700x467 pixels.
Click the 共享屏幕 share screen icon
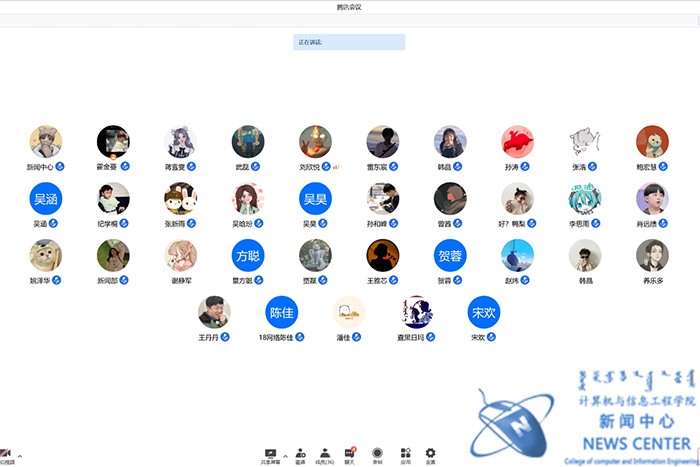pos(269,453)
